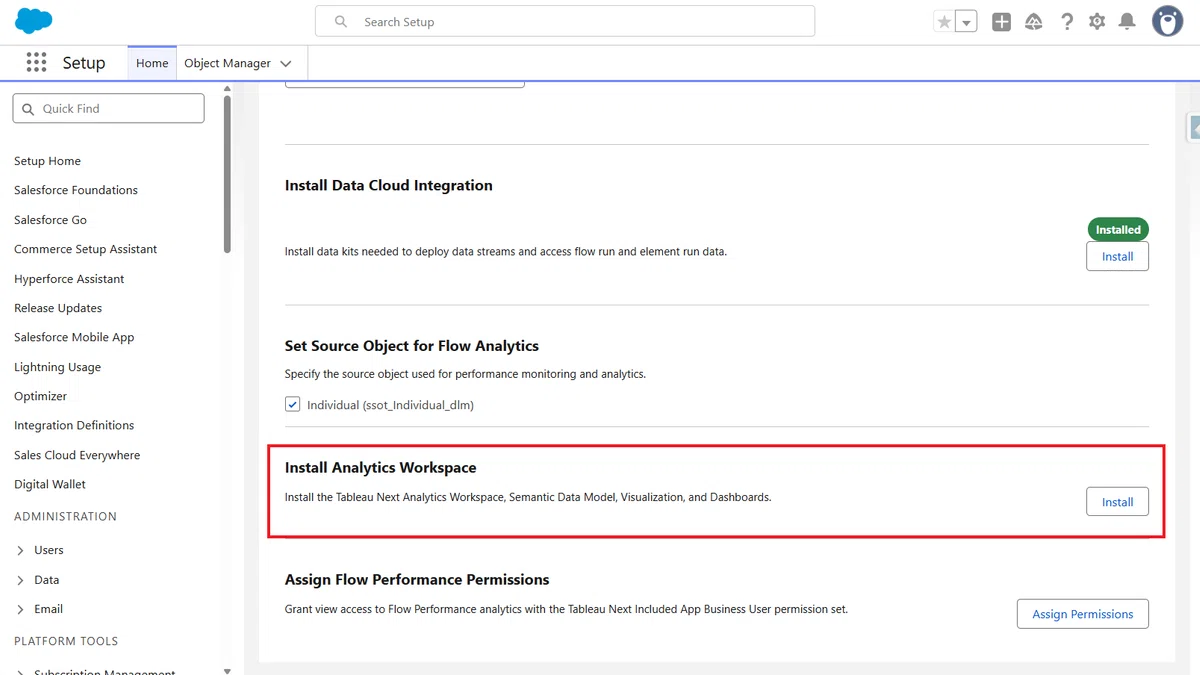Open Release Updates in sidebar
The image size is (1200, 675).
pyautogui.click(x=58, y=308)
